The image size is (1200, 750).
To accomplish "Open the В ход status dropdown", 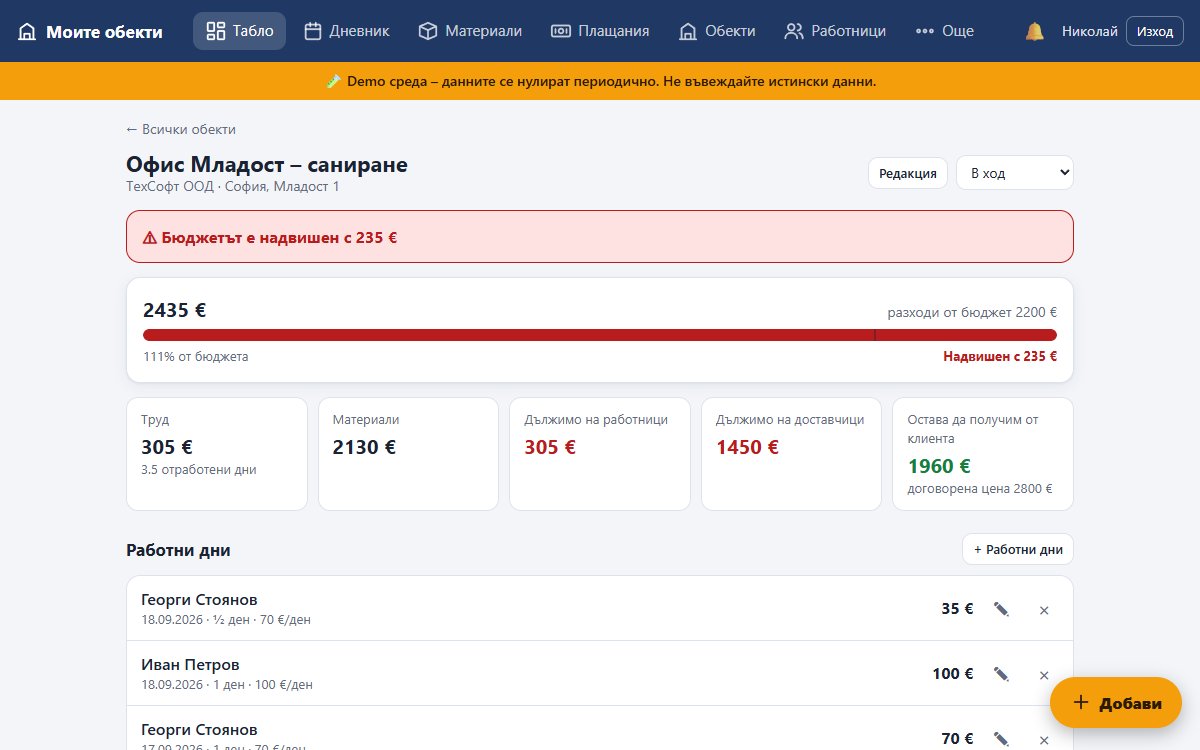I will [1015, 173].
